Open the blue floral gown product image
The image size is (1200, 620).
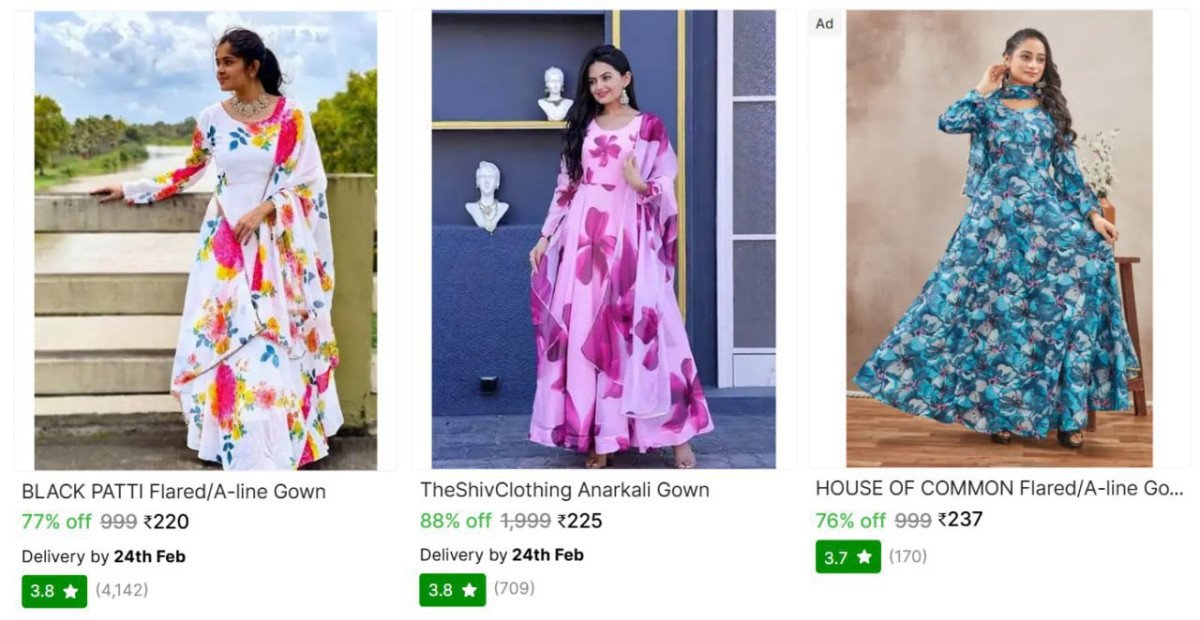pos(998,240)
